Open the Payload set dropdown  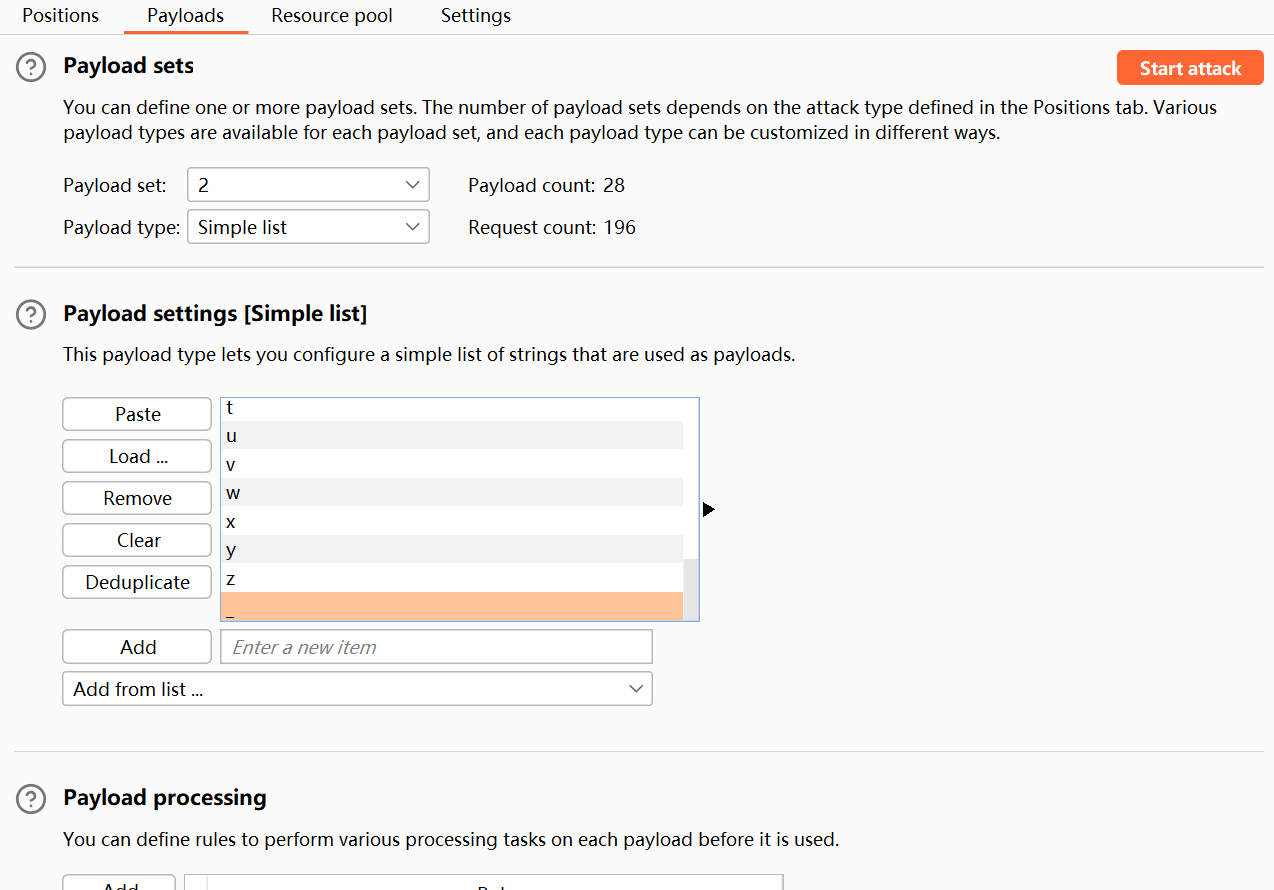coord(308,185)
